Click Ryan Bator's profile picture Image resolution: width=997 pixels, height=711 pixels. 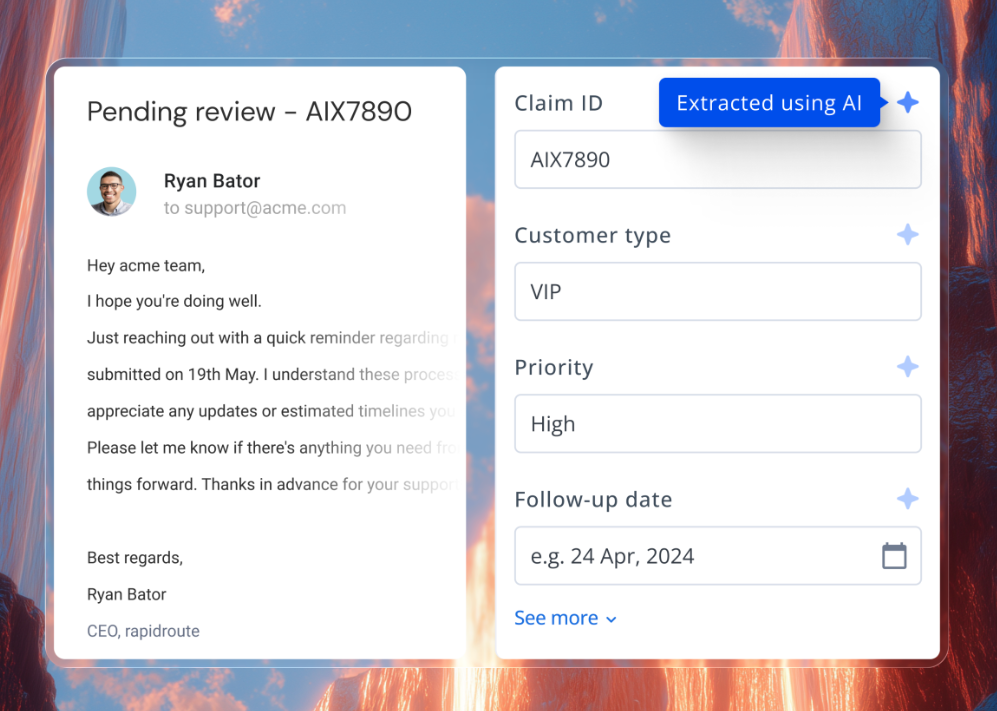click(x=111, y=191)
